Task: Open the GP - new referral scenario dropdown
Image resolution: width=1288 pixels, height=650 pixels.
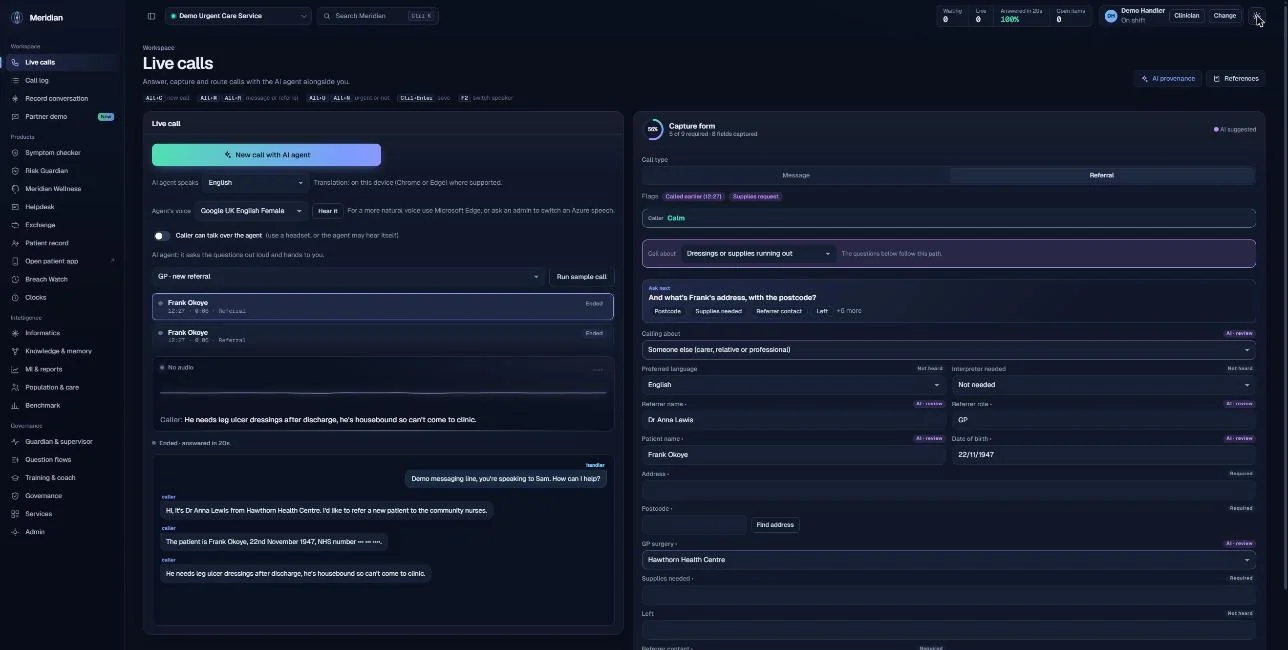Action: (x=348, y=276)
